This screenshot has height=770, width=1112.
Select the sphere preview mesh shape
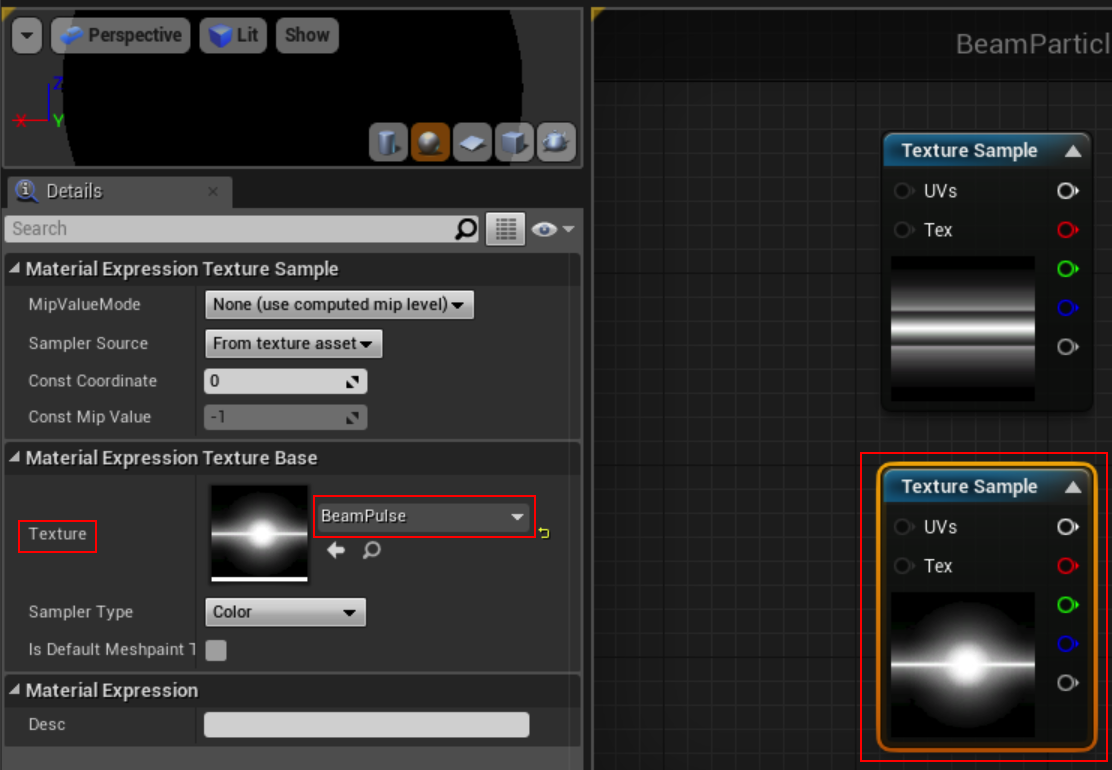pyautogui.click(x=430, y=142)
